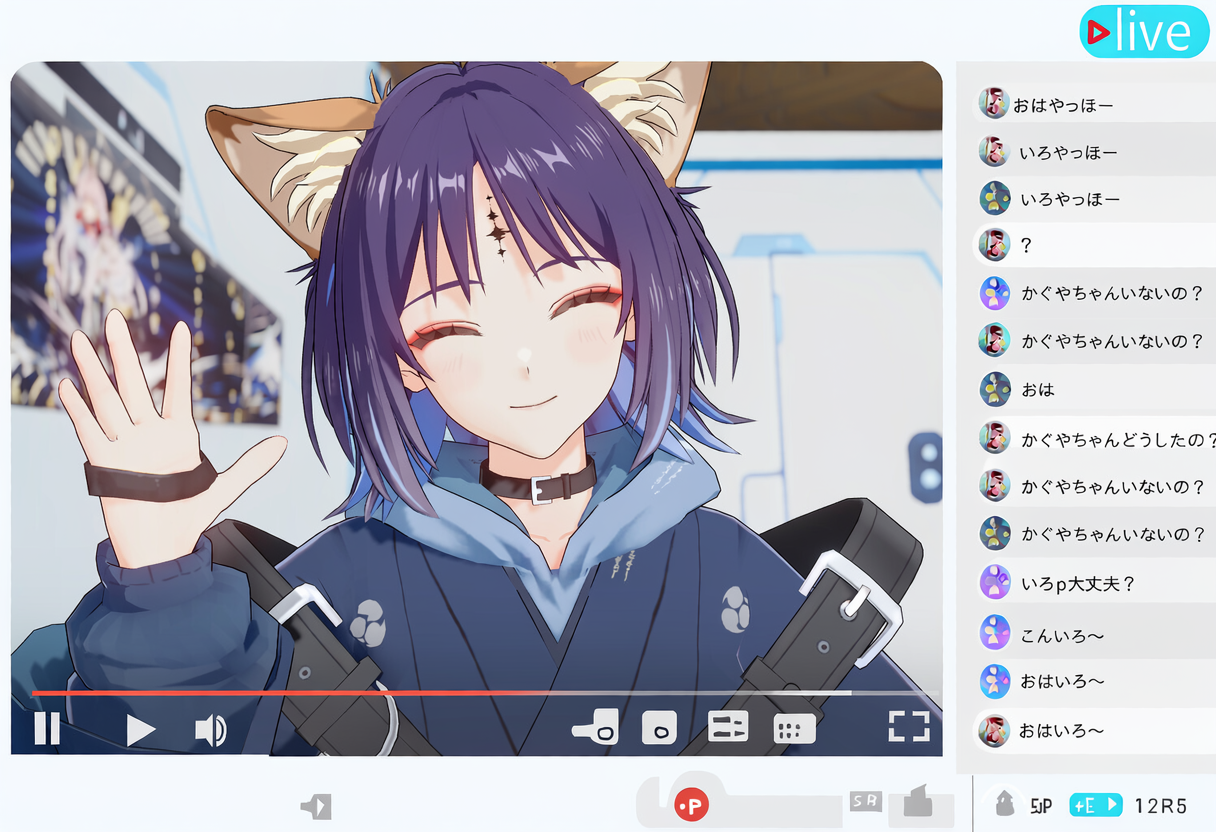
Task: Click the blue +E button under chat
Action: click(1095, 805)
